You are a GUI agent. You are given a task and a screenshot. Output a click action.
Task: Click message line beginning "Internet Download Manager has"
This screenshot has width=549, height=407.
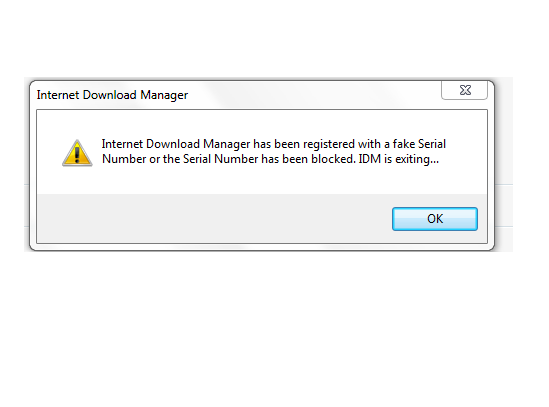click(273, 144)
